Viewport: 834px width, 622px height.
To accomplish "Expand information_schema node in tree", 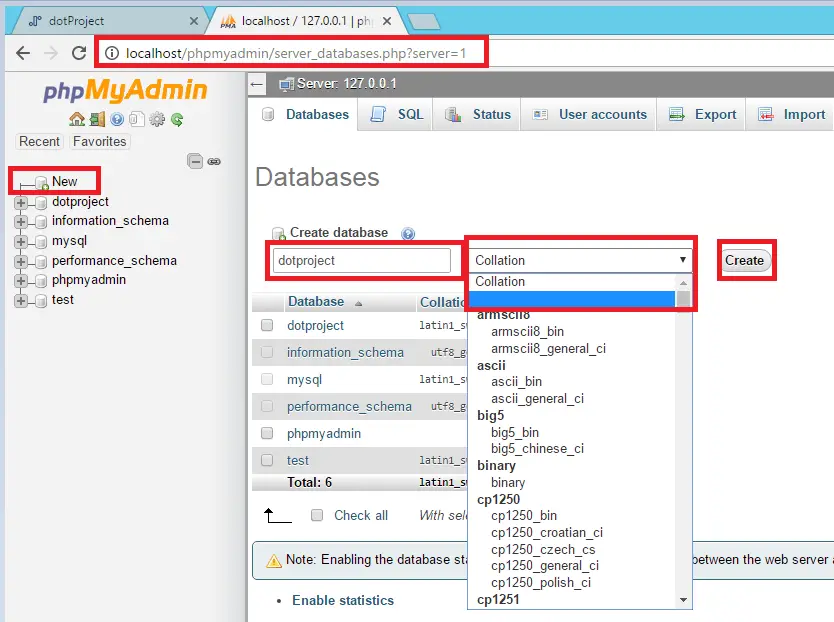I will pos(21,222).
